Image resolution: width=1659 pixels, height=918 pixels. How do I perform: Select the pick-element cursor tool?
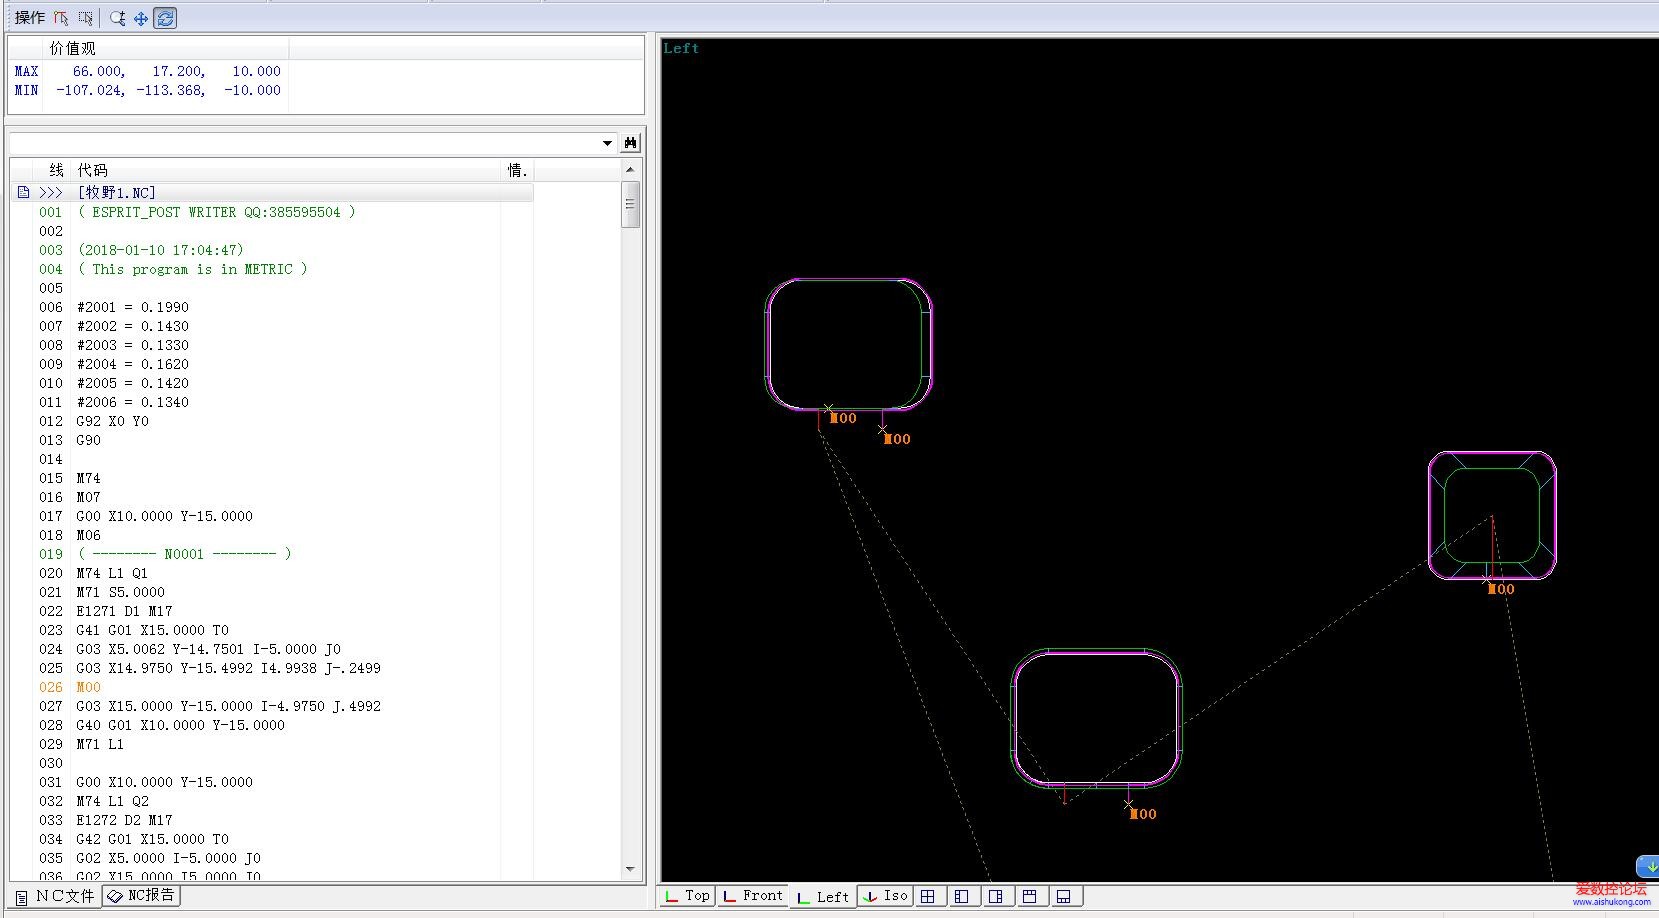[62, 18]
